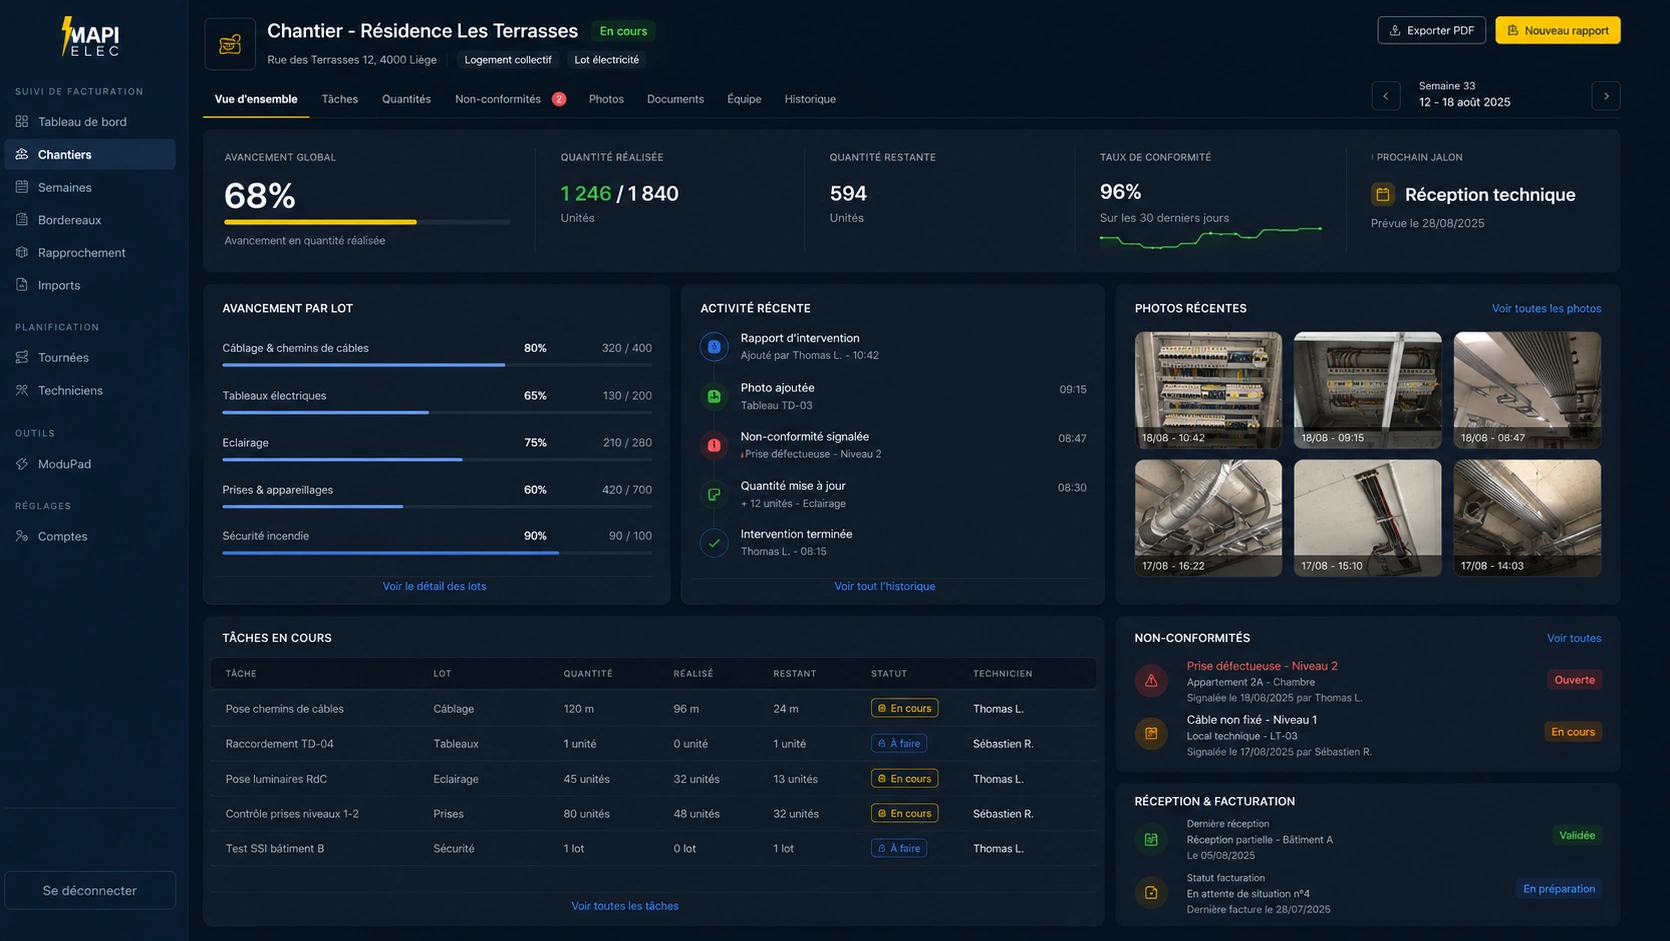Image resolution: width=1670 pixels, height=941 pixels.
Task: Click the Ouverte badge on Prise défectueuse
Action: pos(1574,680)
